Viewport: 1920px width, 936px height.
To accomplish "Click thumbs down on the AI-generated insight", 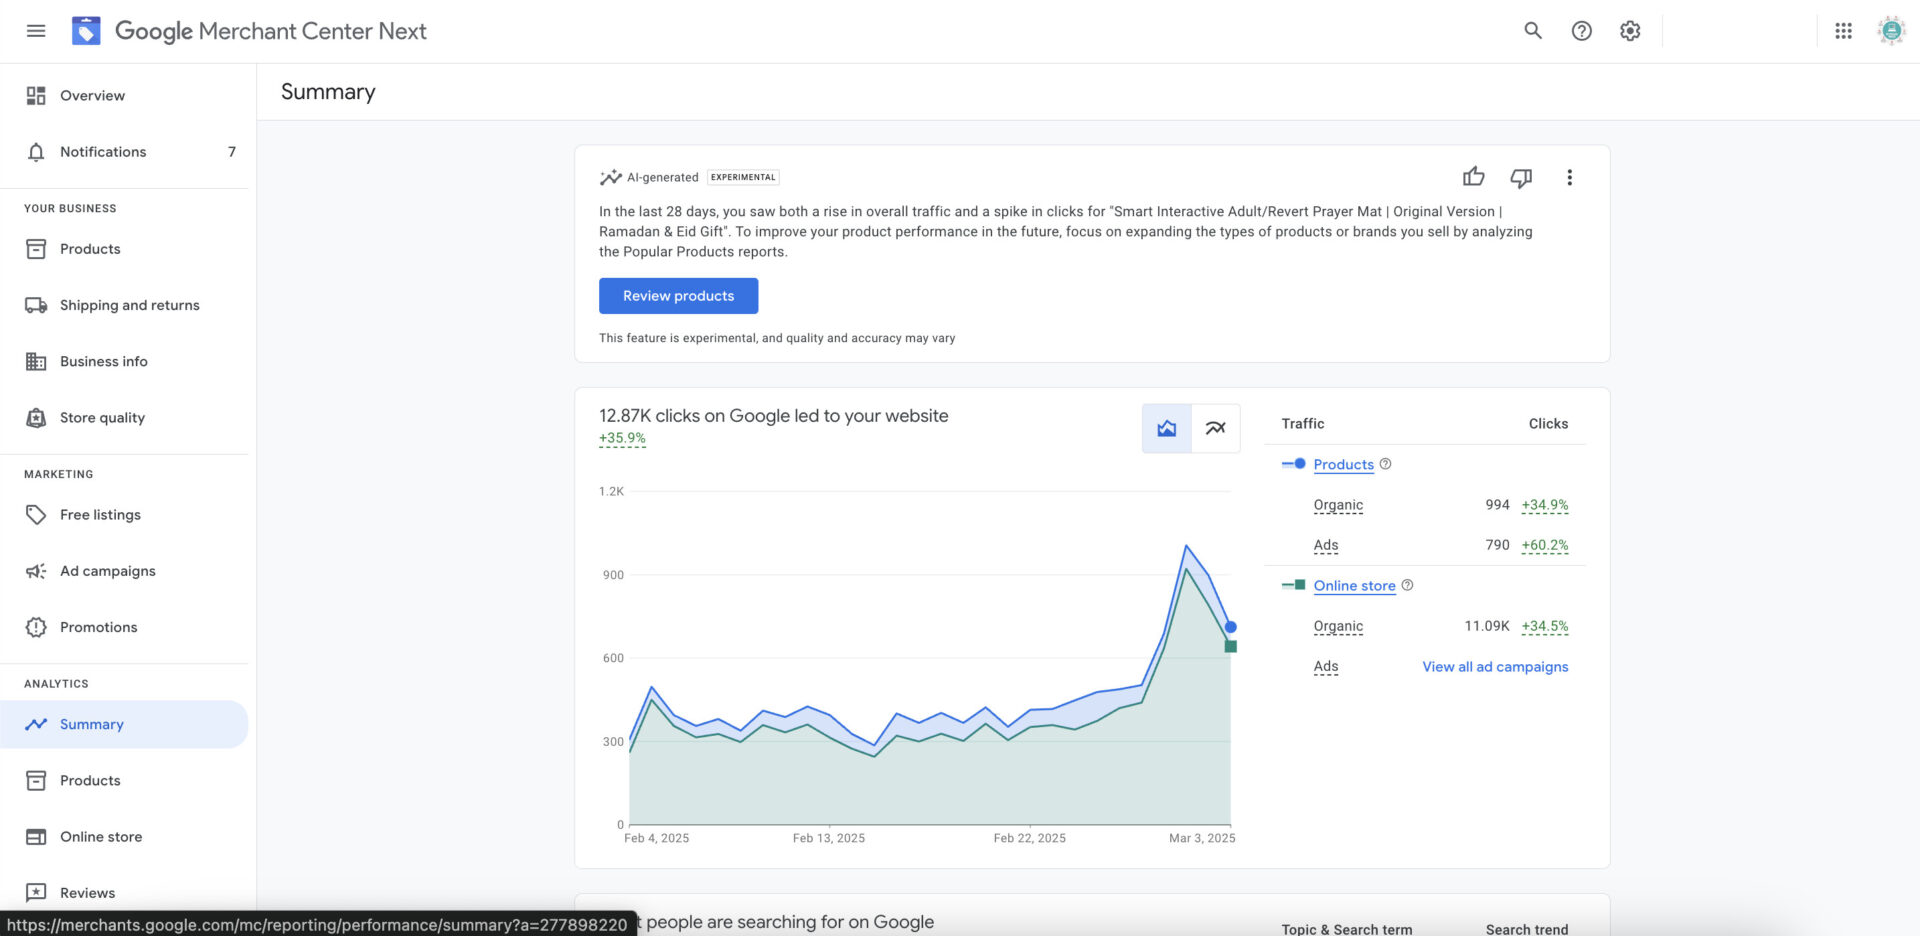I will pos(1521,177).
